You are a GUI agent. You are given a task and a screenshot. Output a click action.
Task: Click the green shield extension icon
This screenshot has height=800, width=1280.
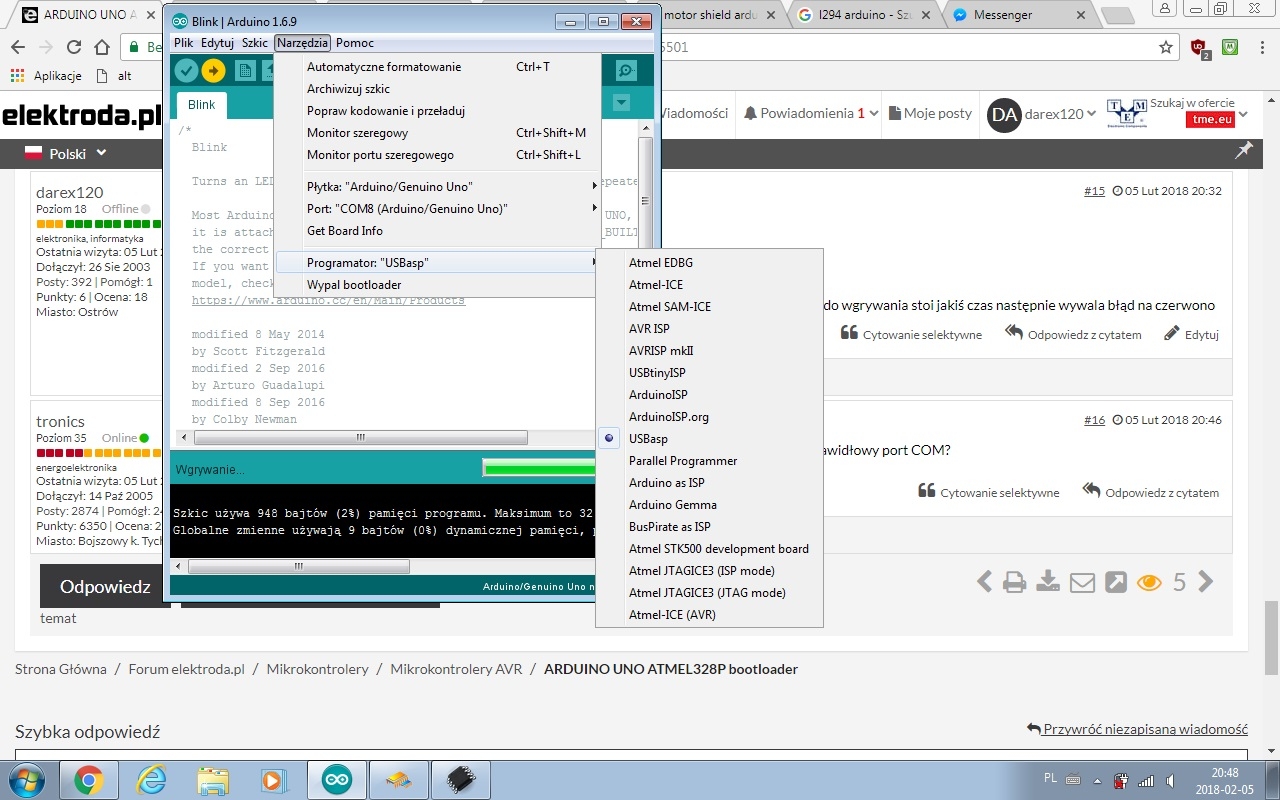pyautogui.click(x=1231, y=47)
